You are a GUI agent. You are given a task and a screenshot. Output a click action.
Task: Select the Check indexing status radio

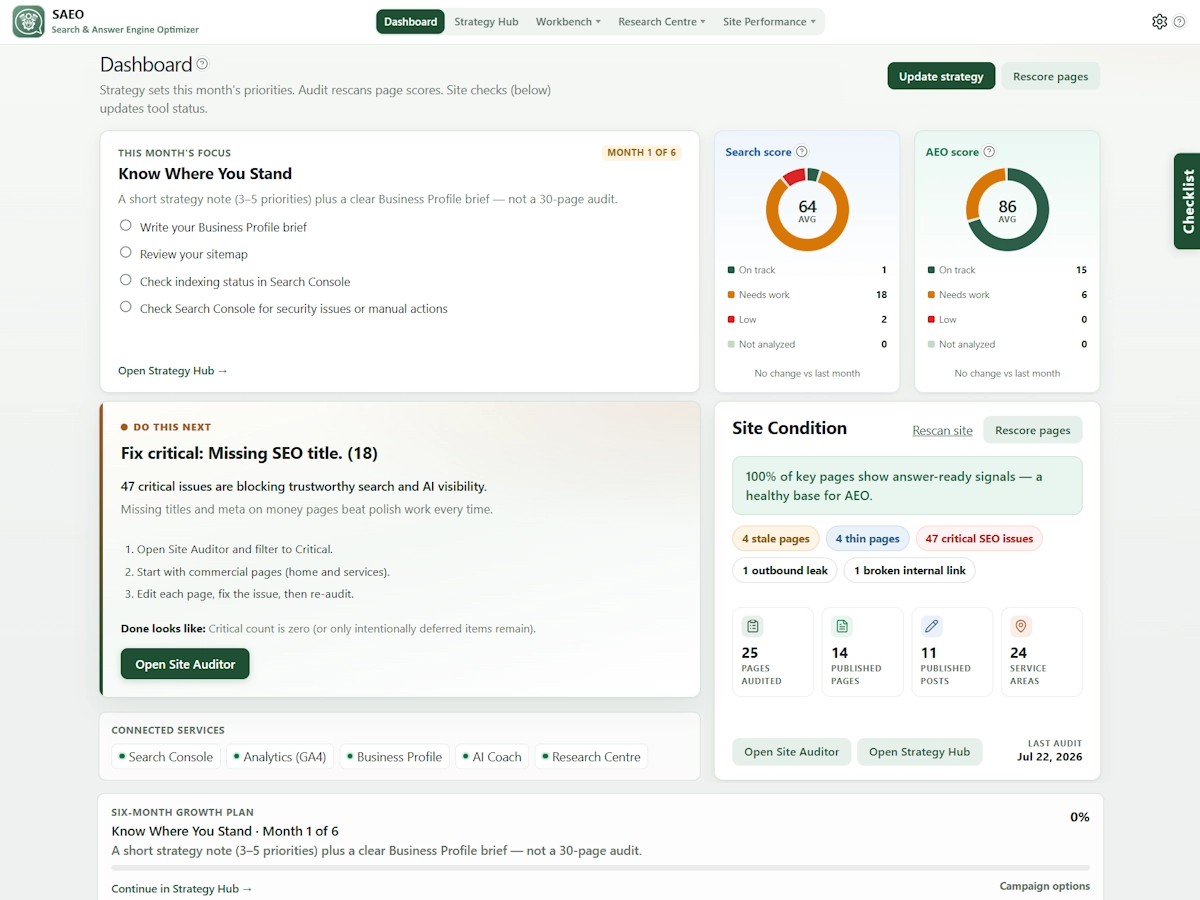pyautogui.click(x=126, y=280)
